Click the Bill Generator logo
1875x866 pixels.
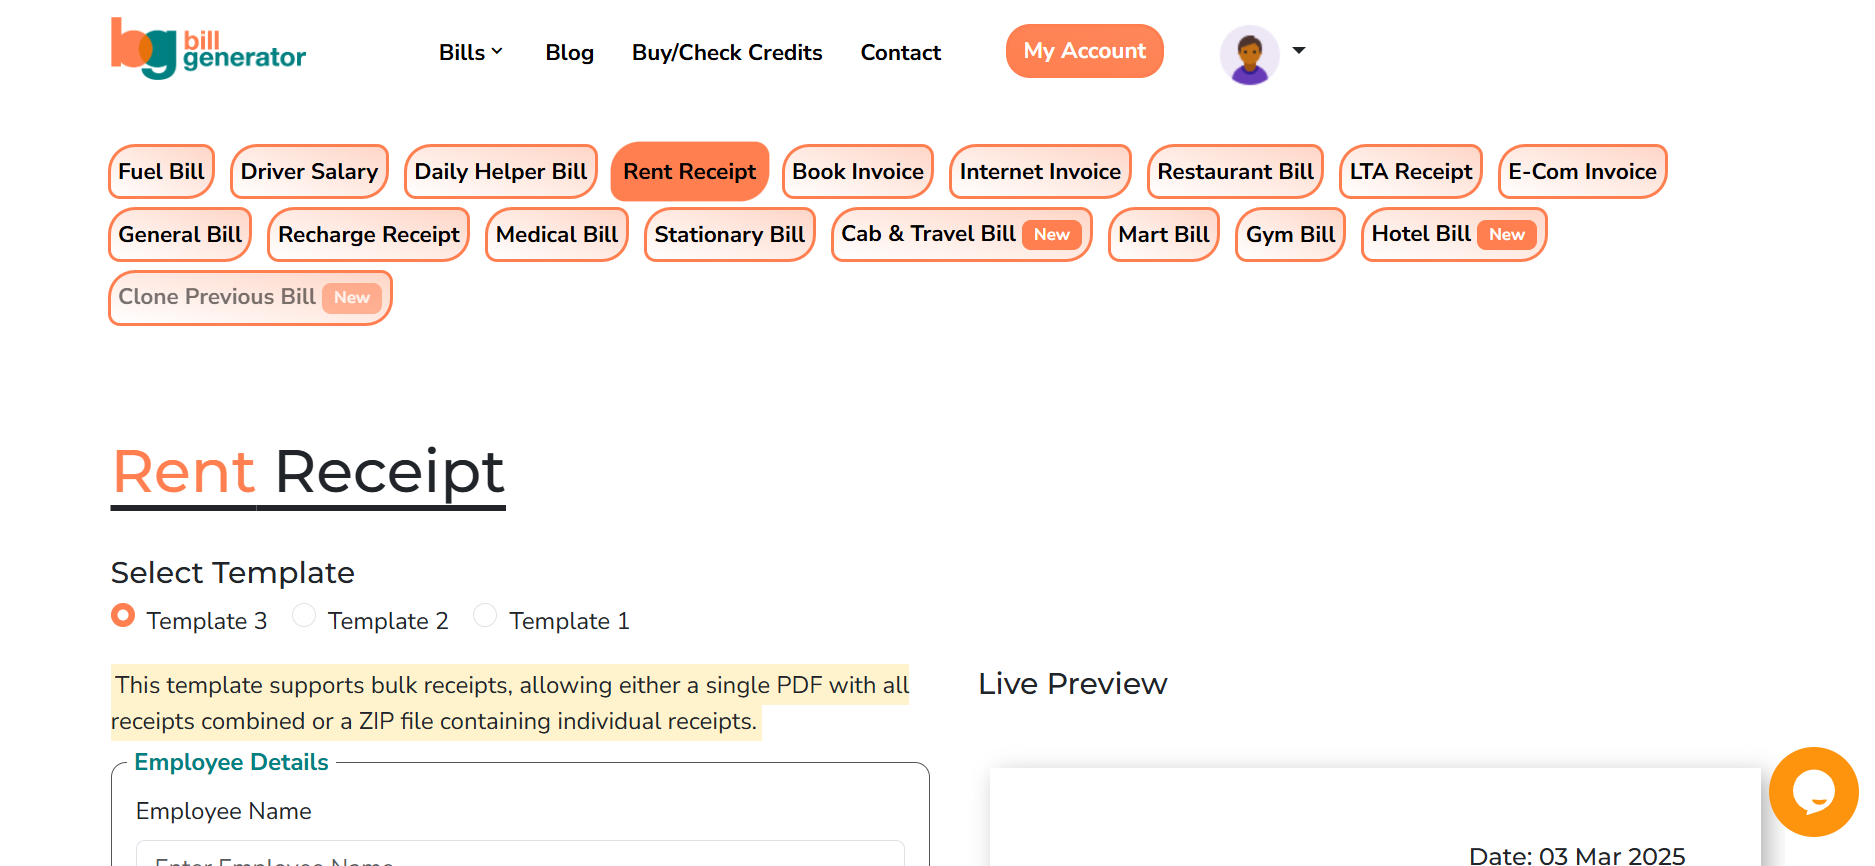tap(208, 49)
